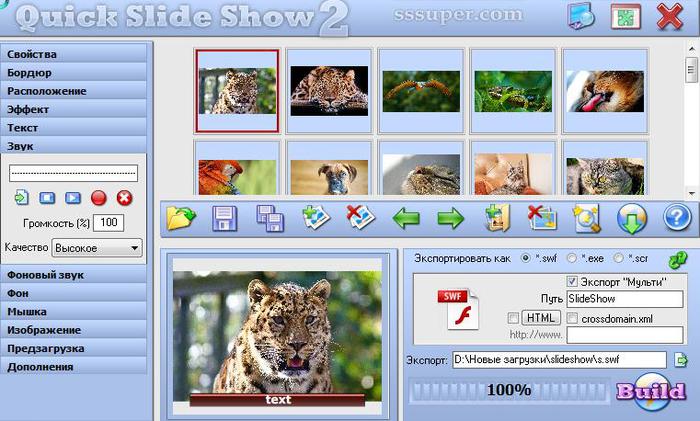Close the application with the red X
700x421 pixels.
(669, 17)
